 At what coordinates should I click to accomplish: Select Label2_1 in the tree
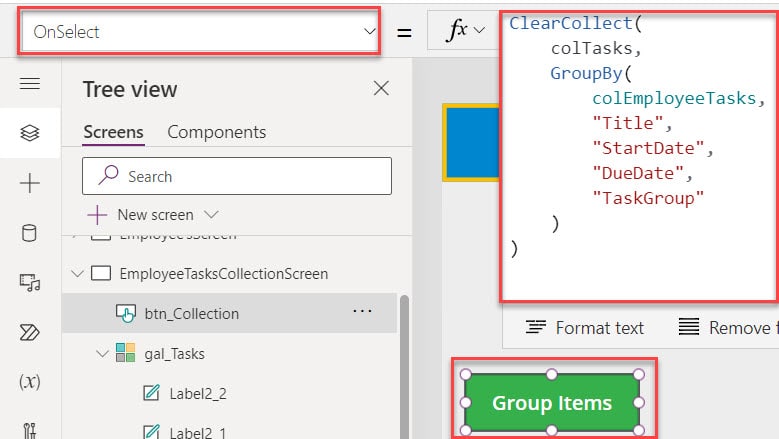[198, 433]
